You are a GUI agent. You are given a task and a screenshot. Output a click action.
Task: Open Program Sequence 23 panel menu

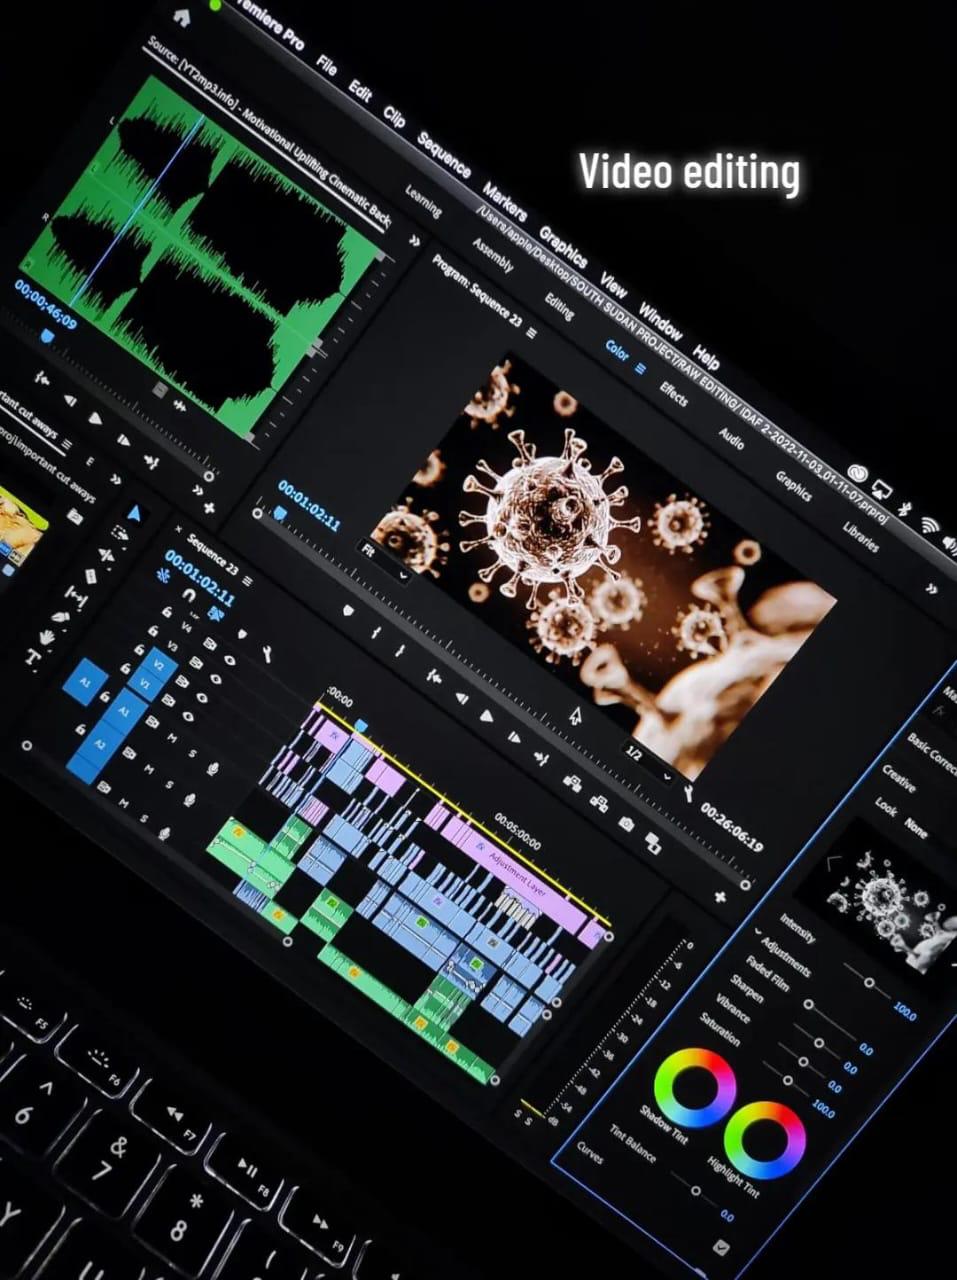click(531, 332)
